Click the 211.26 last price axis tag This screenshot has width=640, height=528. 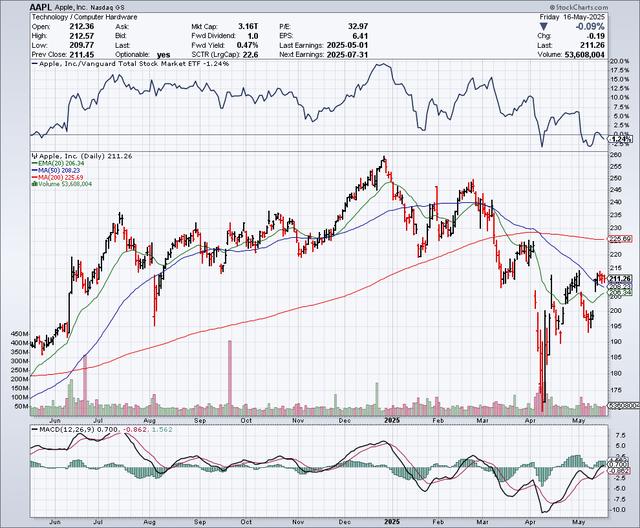pos(620,279)
